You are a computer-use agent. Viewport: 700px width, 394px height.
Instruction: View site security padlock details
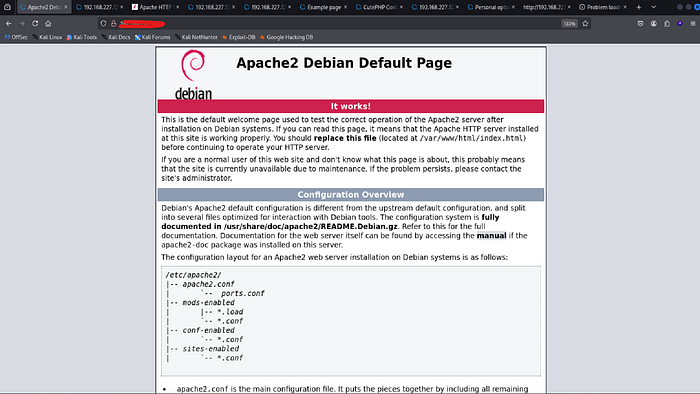pyautogui.click(x=113, y=24)
